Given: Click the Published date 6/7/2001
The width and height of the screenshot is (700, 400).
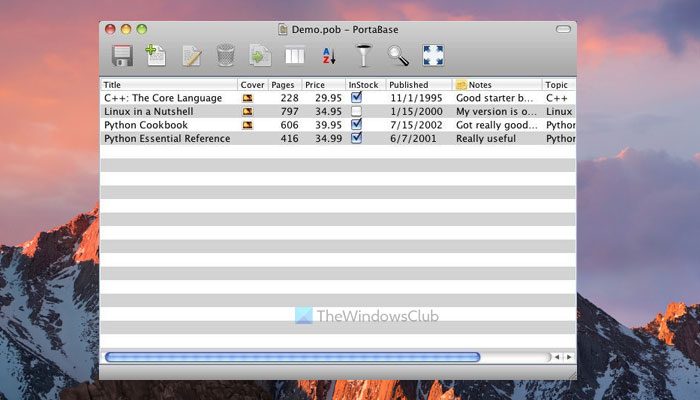Looking at the screenshot, I should (413, 138).
